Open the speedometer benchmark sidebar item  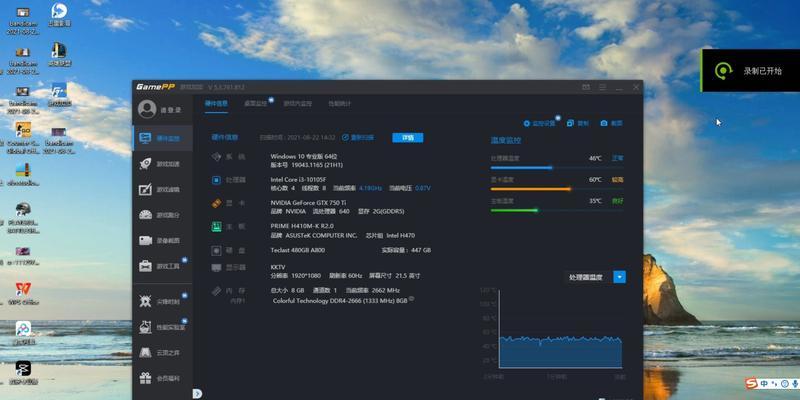click(x=162, y=215)
